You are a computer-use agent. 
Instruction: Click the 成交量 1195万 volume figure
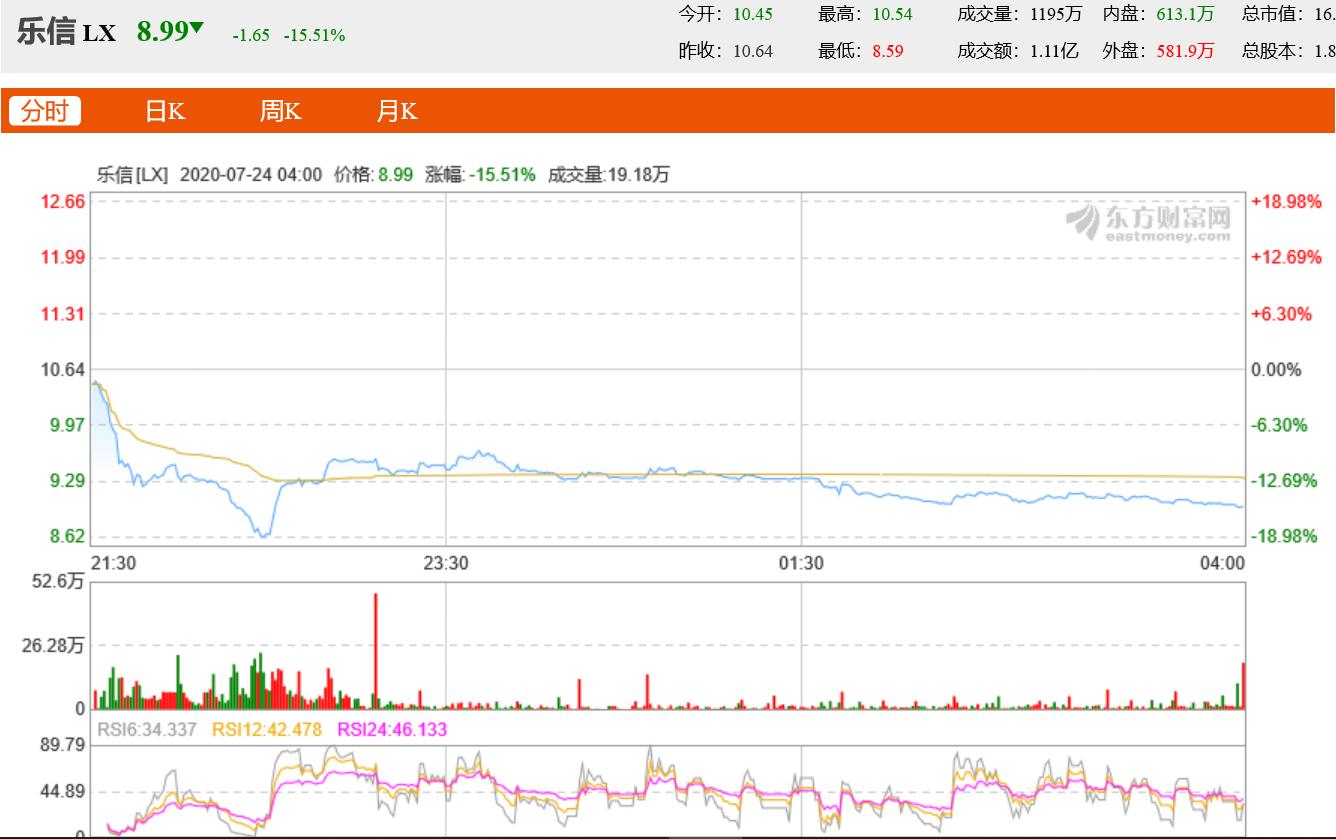pyautogui.click(x=1020, y=14)
